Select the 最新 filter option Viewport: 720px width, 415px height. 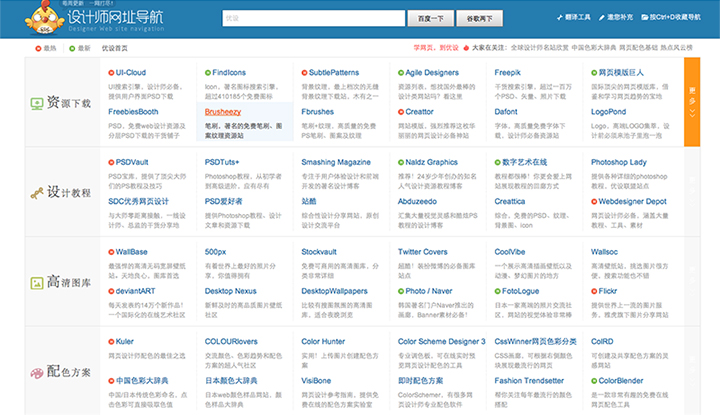click(80, 47)
